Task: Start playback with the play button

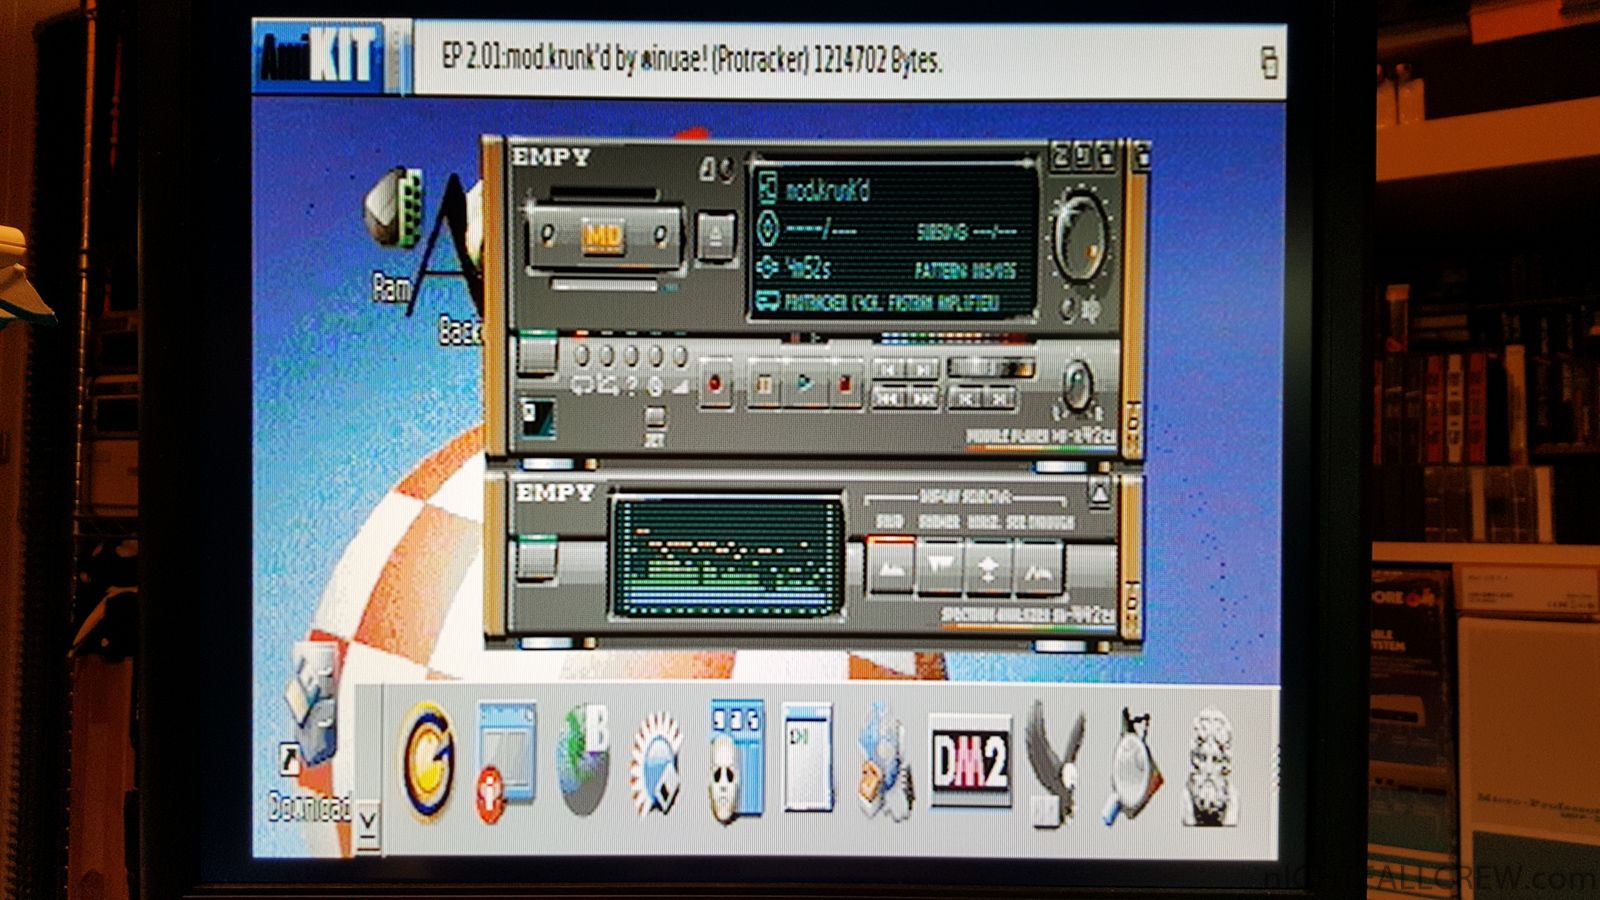Action: (x=805, y=385)
